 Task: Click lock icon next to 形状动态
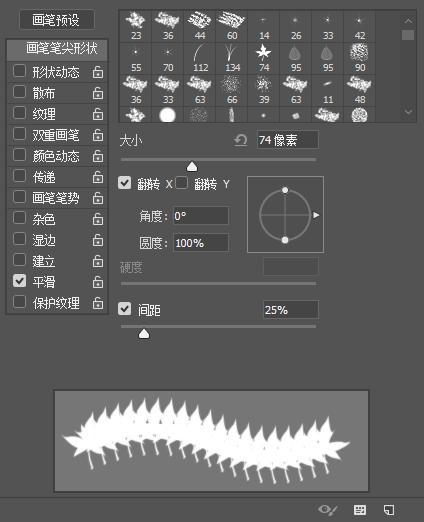tap(98, 72)
